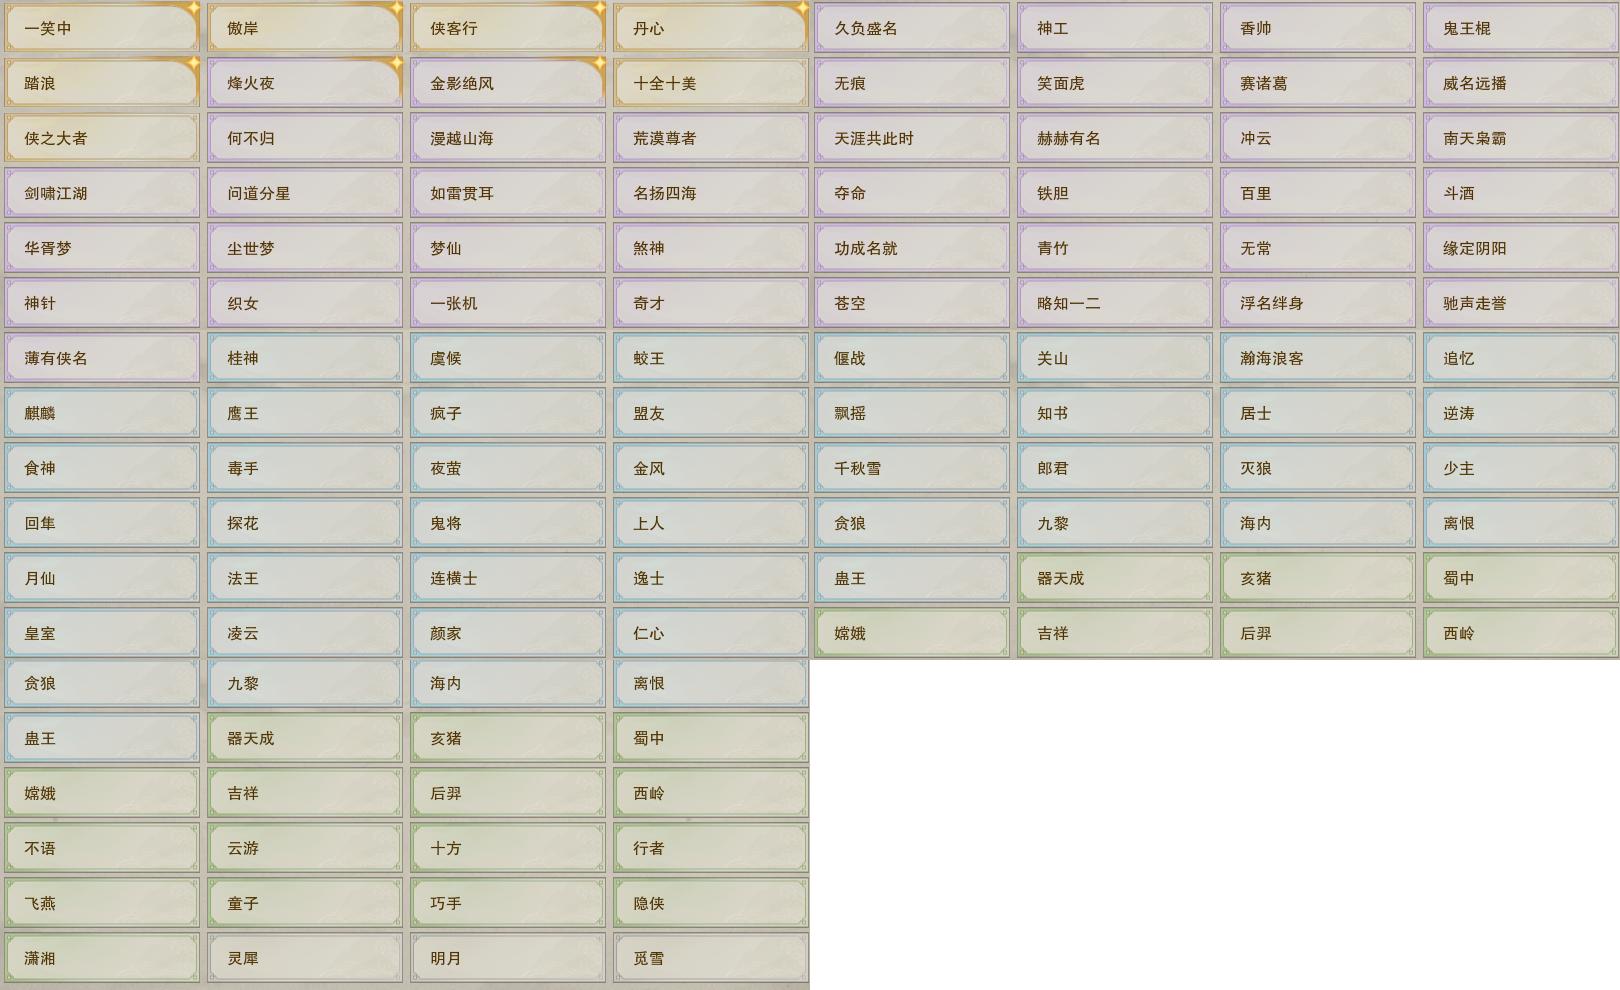This screenshot has height=990, width=1620.
Task: Select the 鬼王棍 title label
Action: (1520, 28)
